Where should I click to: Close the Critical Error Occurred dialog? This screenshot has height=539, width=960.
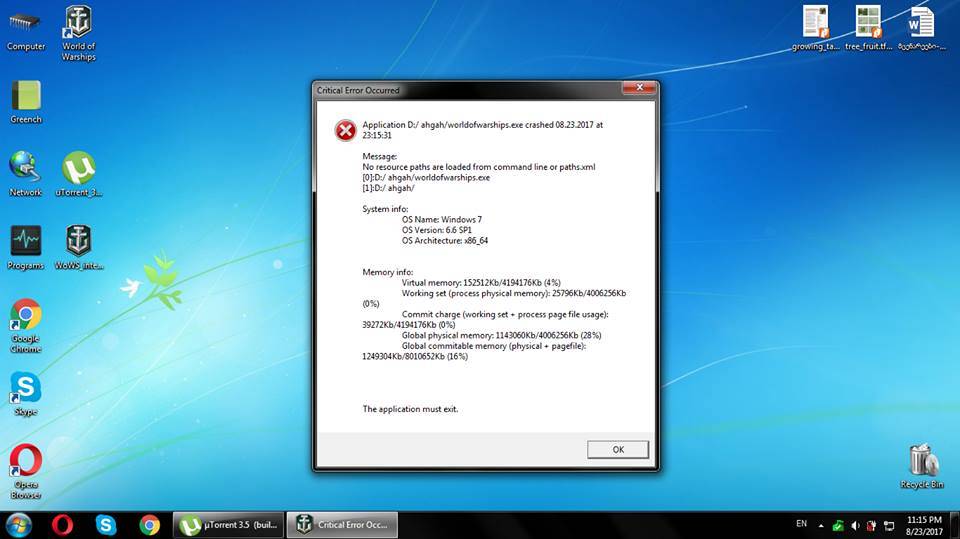point(639,88)
